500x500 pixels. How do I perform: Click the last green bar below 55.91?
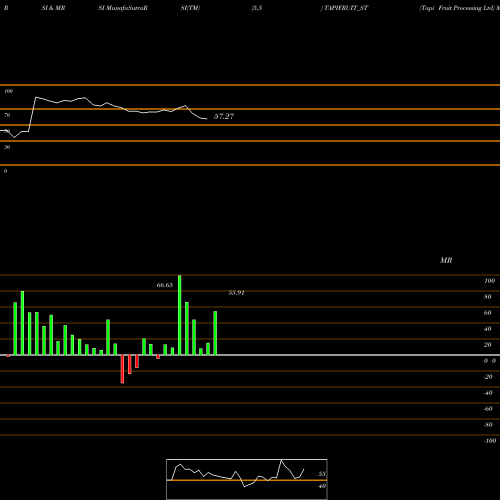[x=215, y=333]
